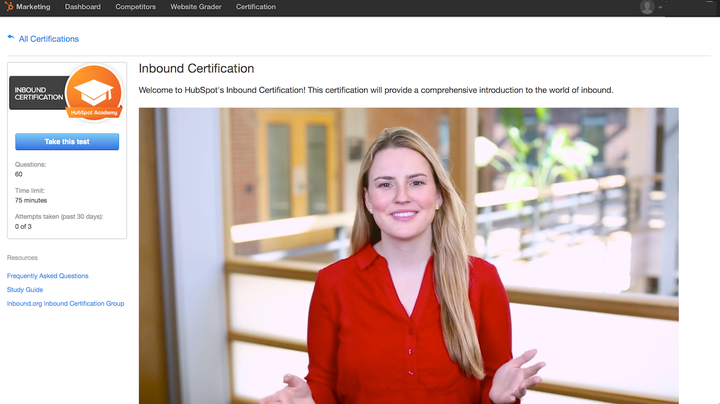Click the back arrow beside All Certifications
Image resolution: width=720 pixels, height=404 pixels.
[11, 37]
